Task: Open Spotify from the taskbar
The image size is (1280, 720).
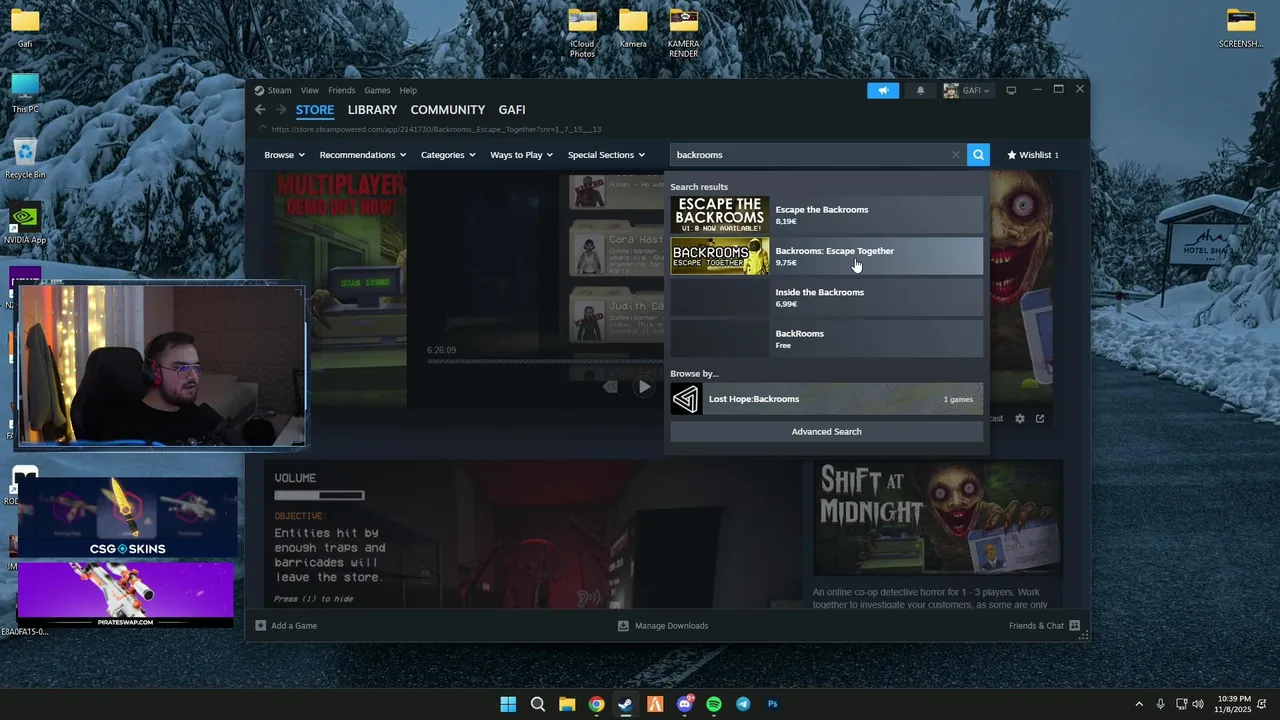Action: pos(714,704)
